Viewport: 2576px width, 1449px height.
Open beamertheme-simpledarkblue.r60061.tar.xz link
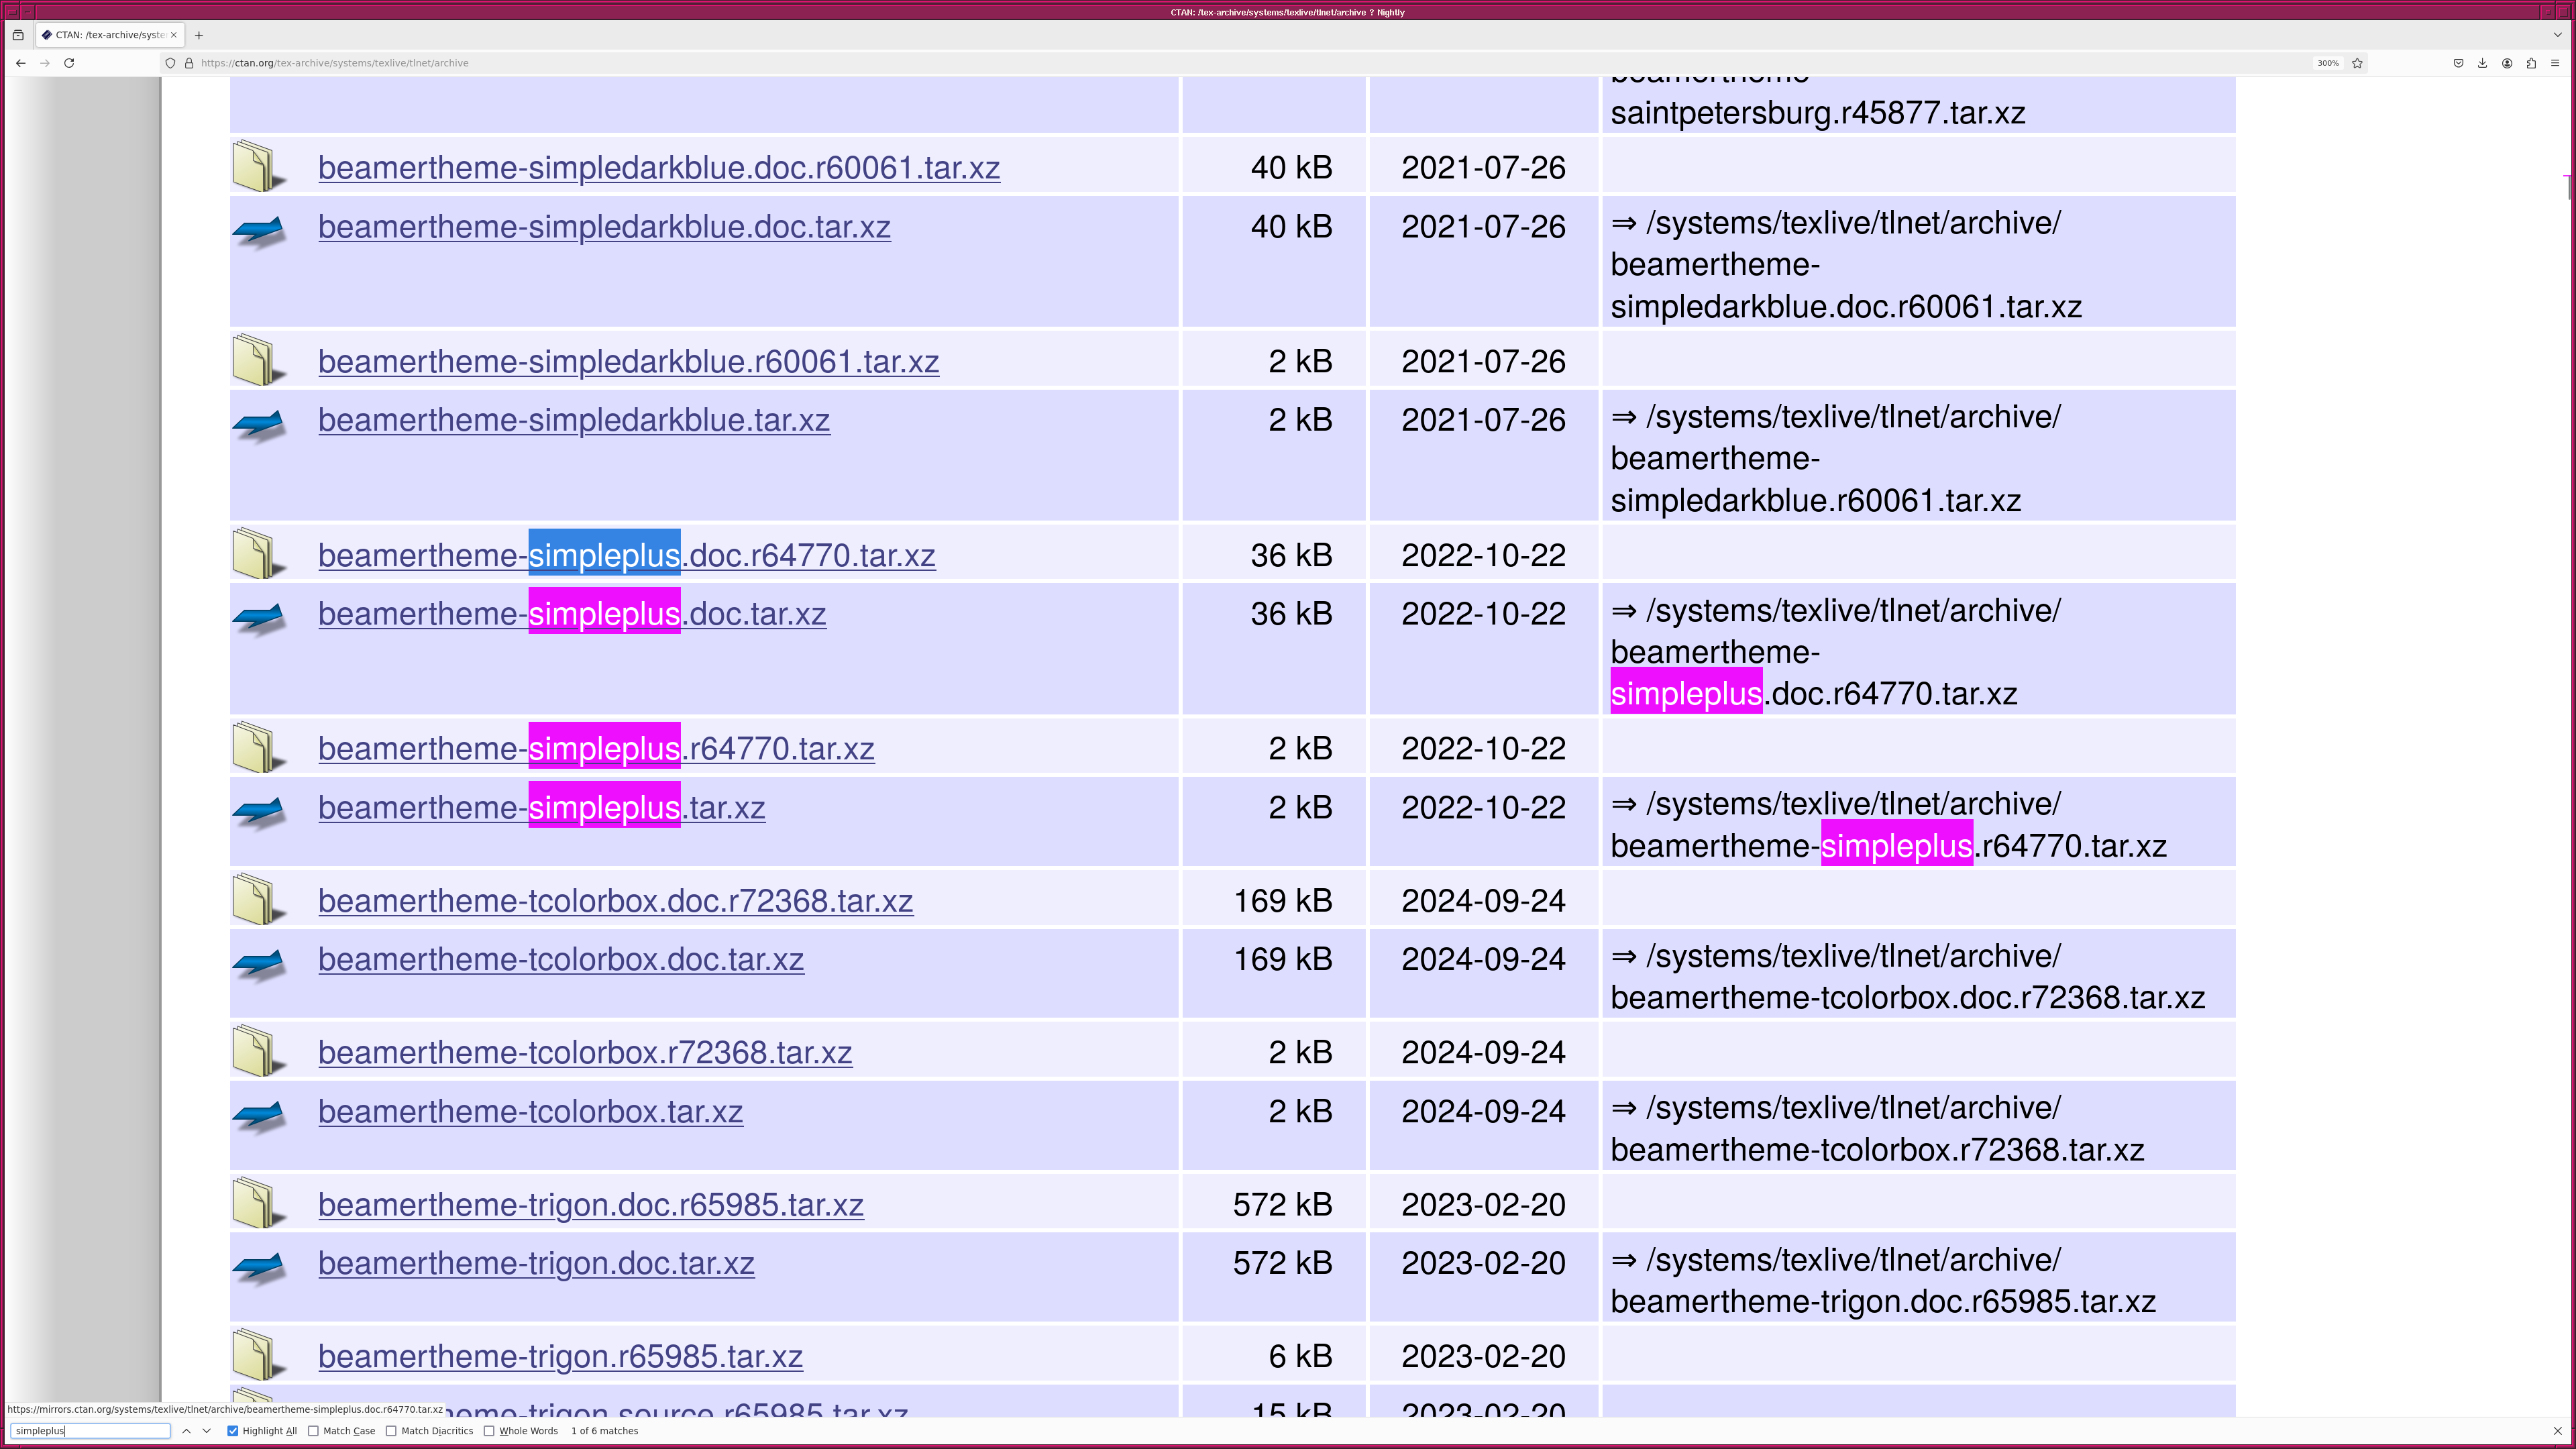[628, 362]
